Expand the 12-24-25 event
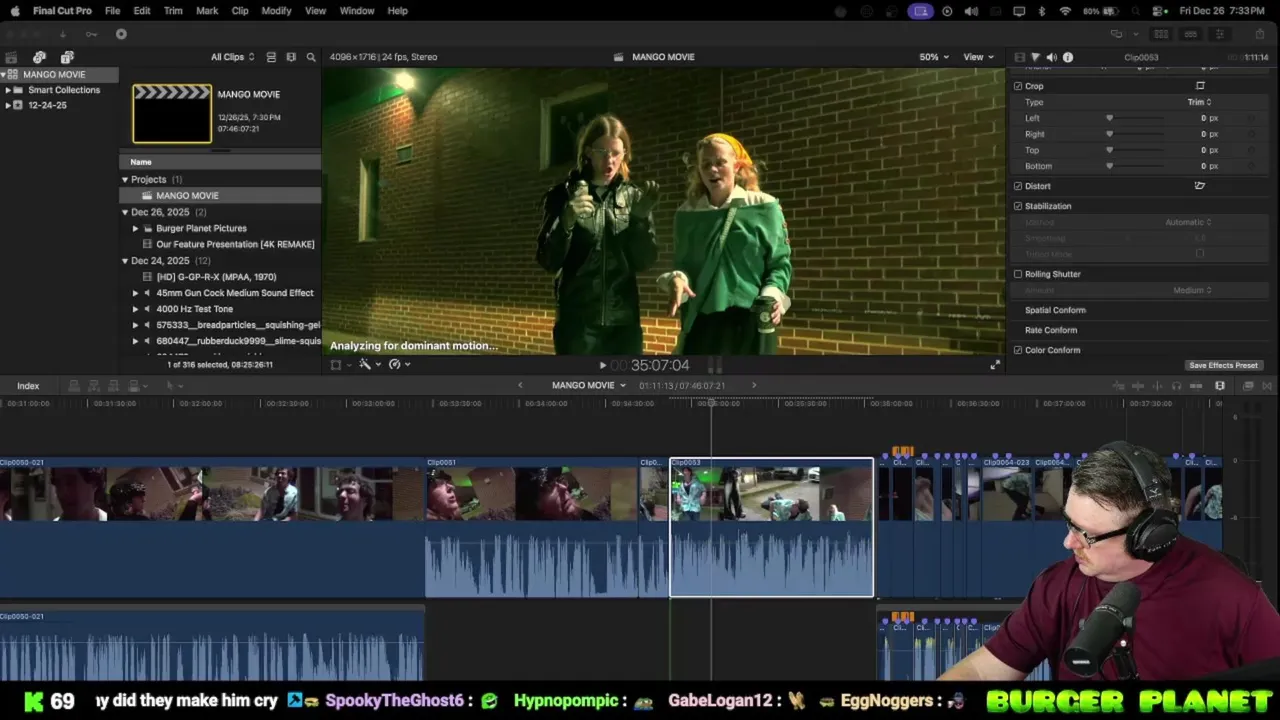Viewport: 1280px width, 720px height. click(x=8, y=105)
